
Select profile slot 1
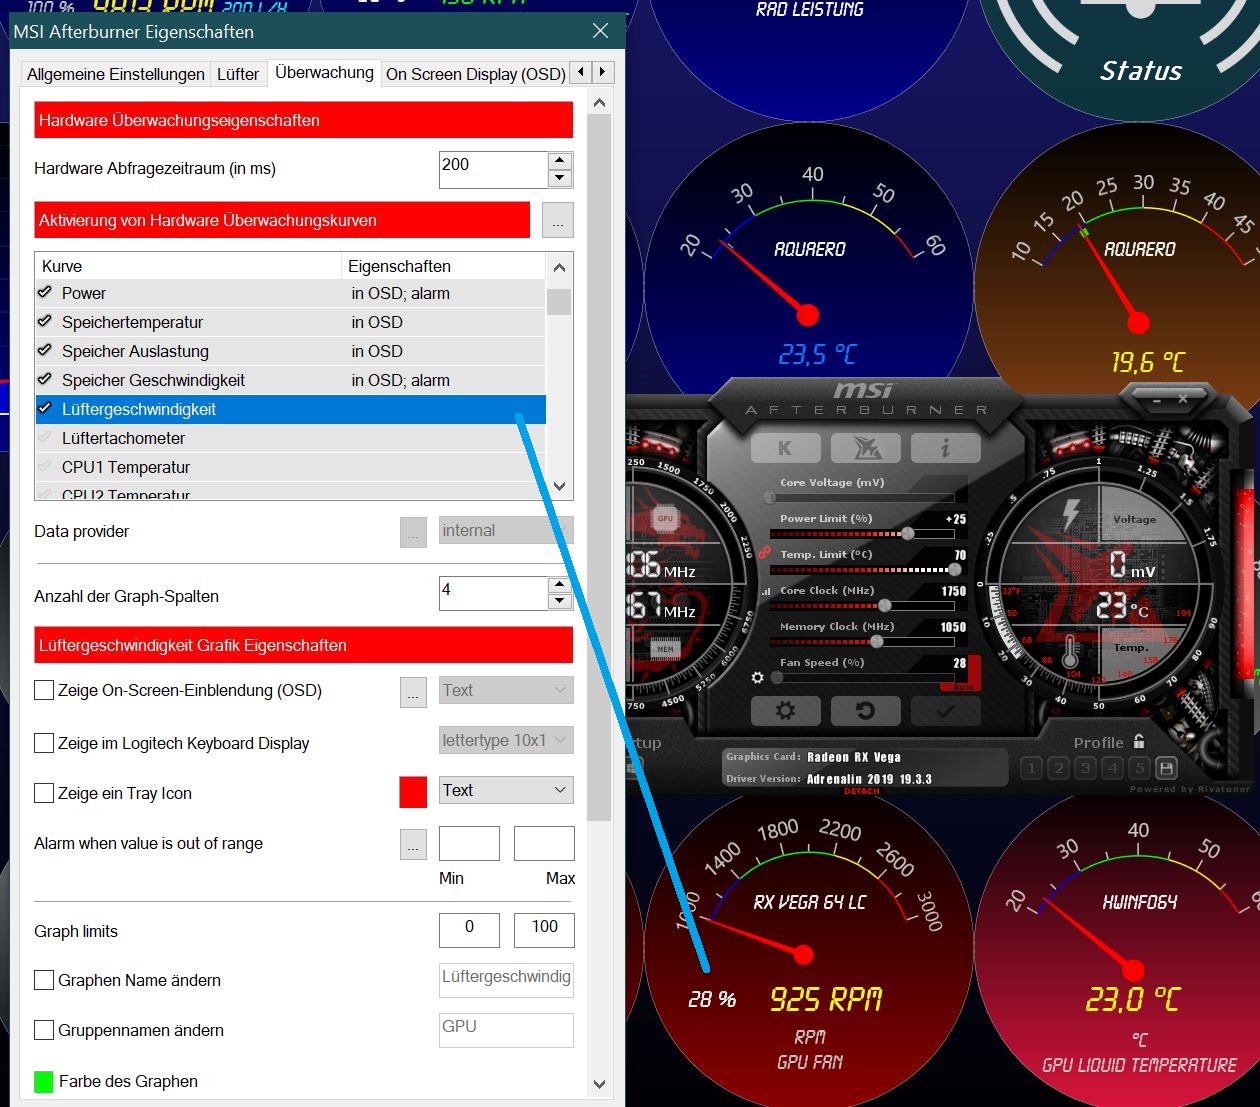1031,768
